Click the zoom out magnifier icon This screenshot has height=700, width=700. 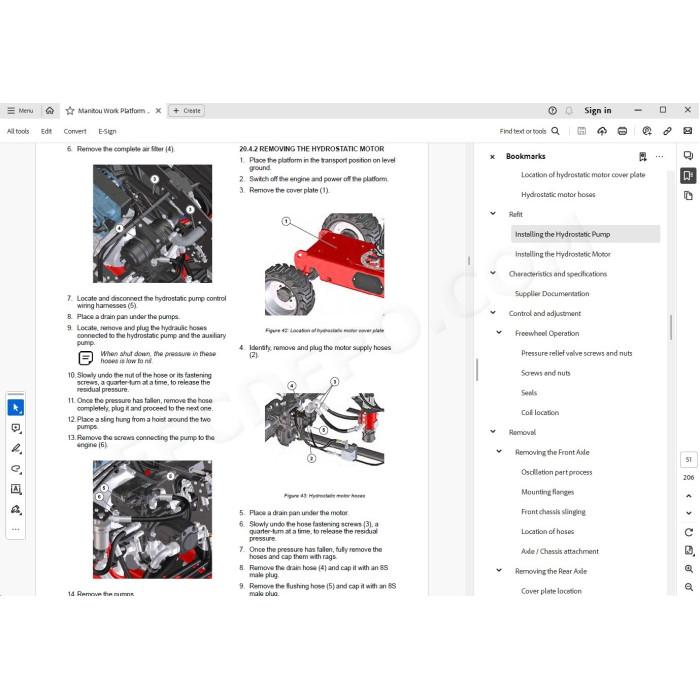[688, 587]
